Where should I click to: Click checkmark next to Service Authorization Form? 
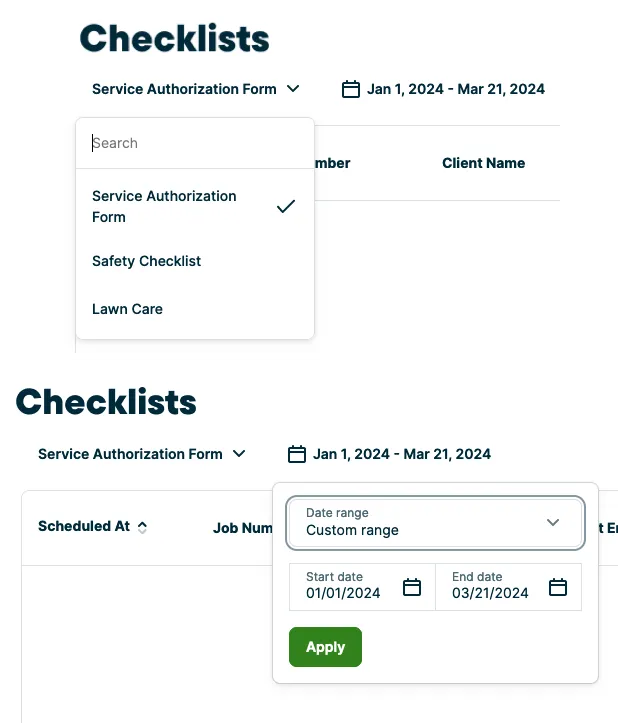point(285,206)
